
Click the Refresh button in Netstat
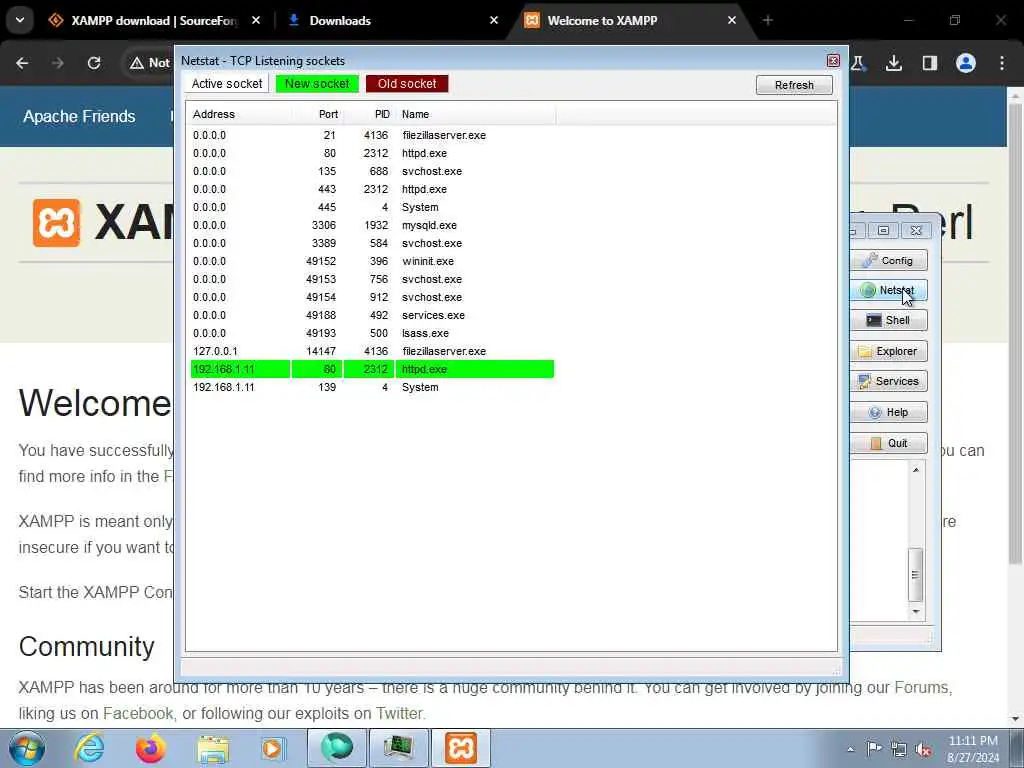click(794, 85)
